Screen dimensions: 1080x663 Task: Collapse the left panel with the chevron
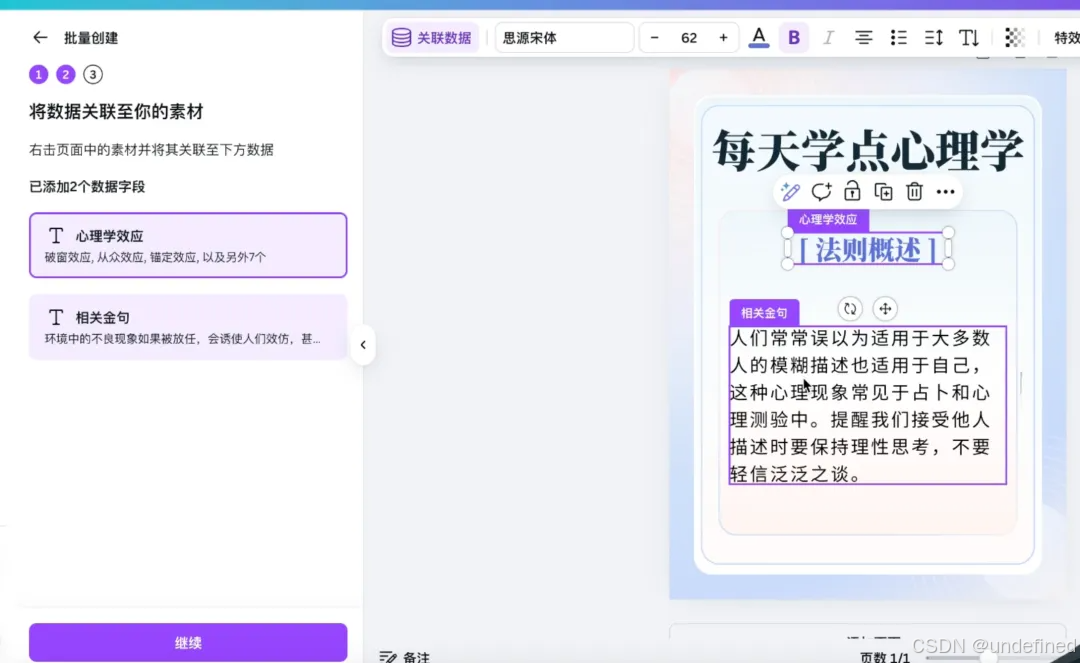click(x=363, y=344)
